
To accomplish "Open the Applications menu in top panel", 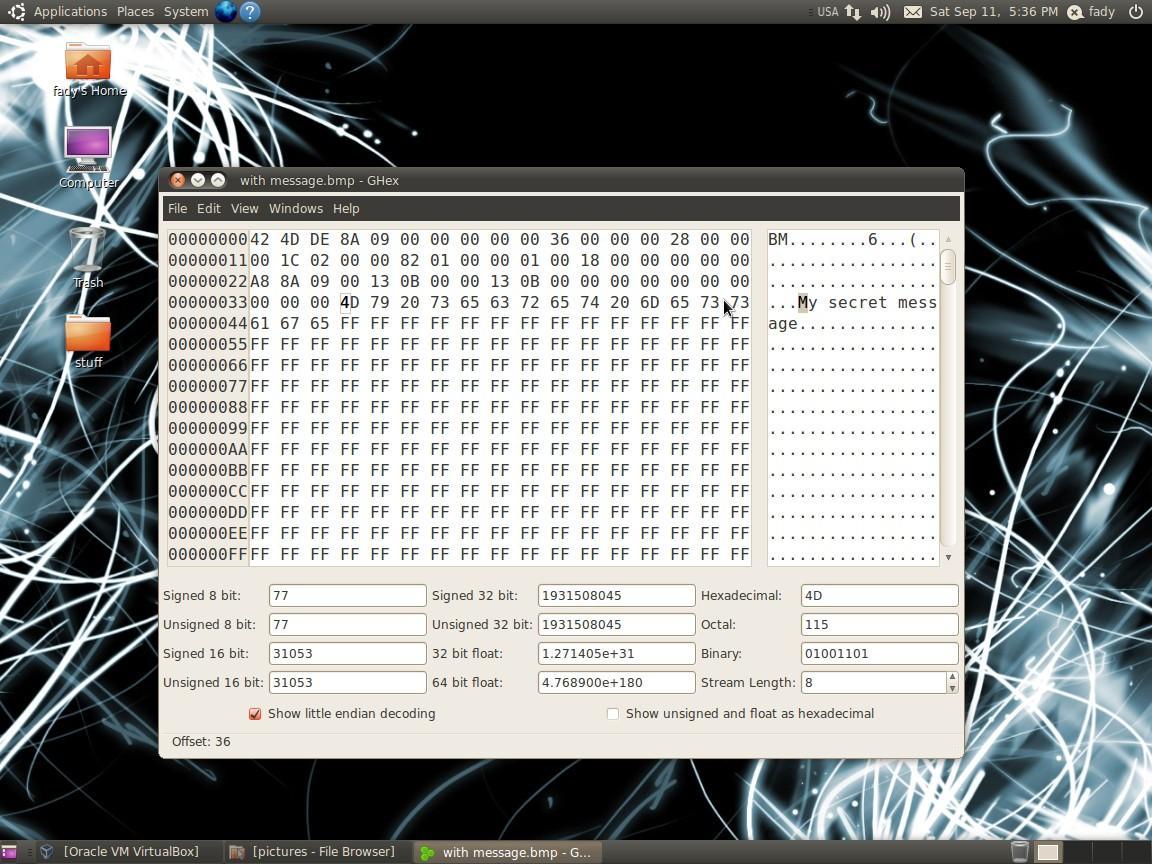I will point(70,12).
